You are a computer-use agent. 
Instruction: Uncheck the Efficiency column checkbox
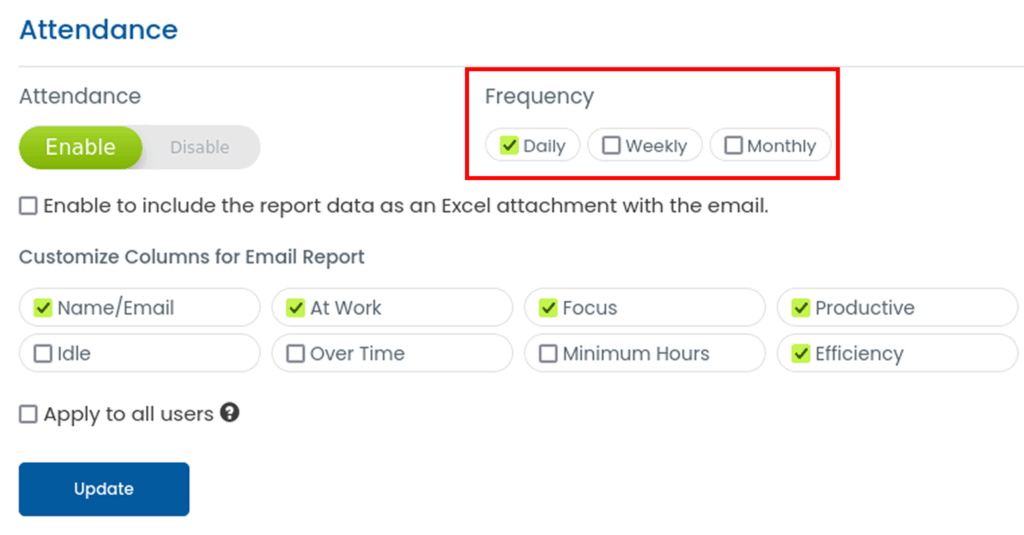coord(801,353)
